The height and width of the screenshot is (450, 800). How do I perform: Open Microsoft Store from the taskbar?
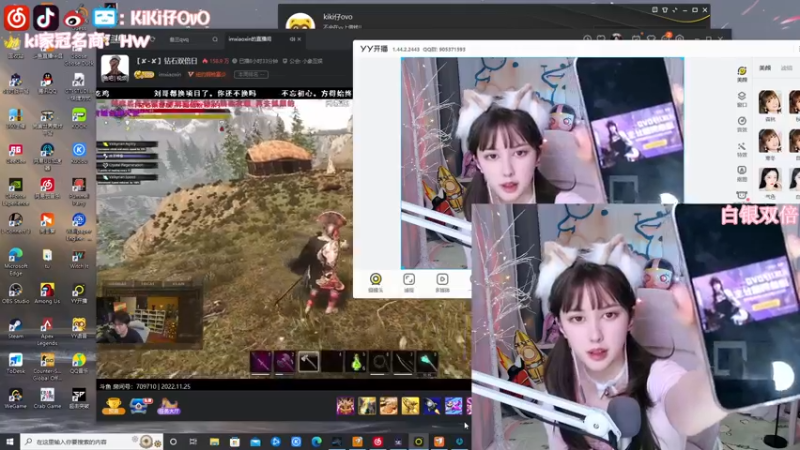click(235, 441)
